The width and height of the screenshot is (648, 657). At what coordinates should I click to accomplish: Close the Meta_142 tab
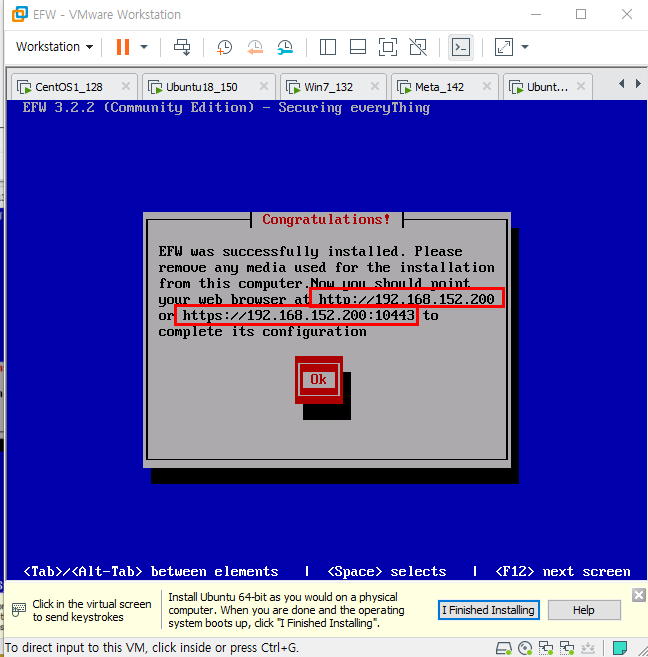tap(487, 86)
